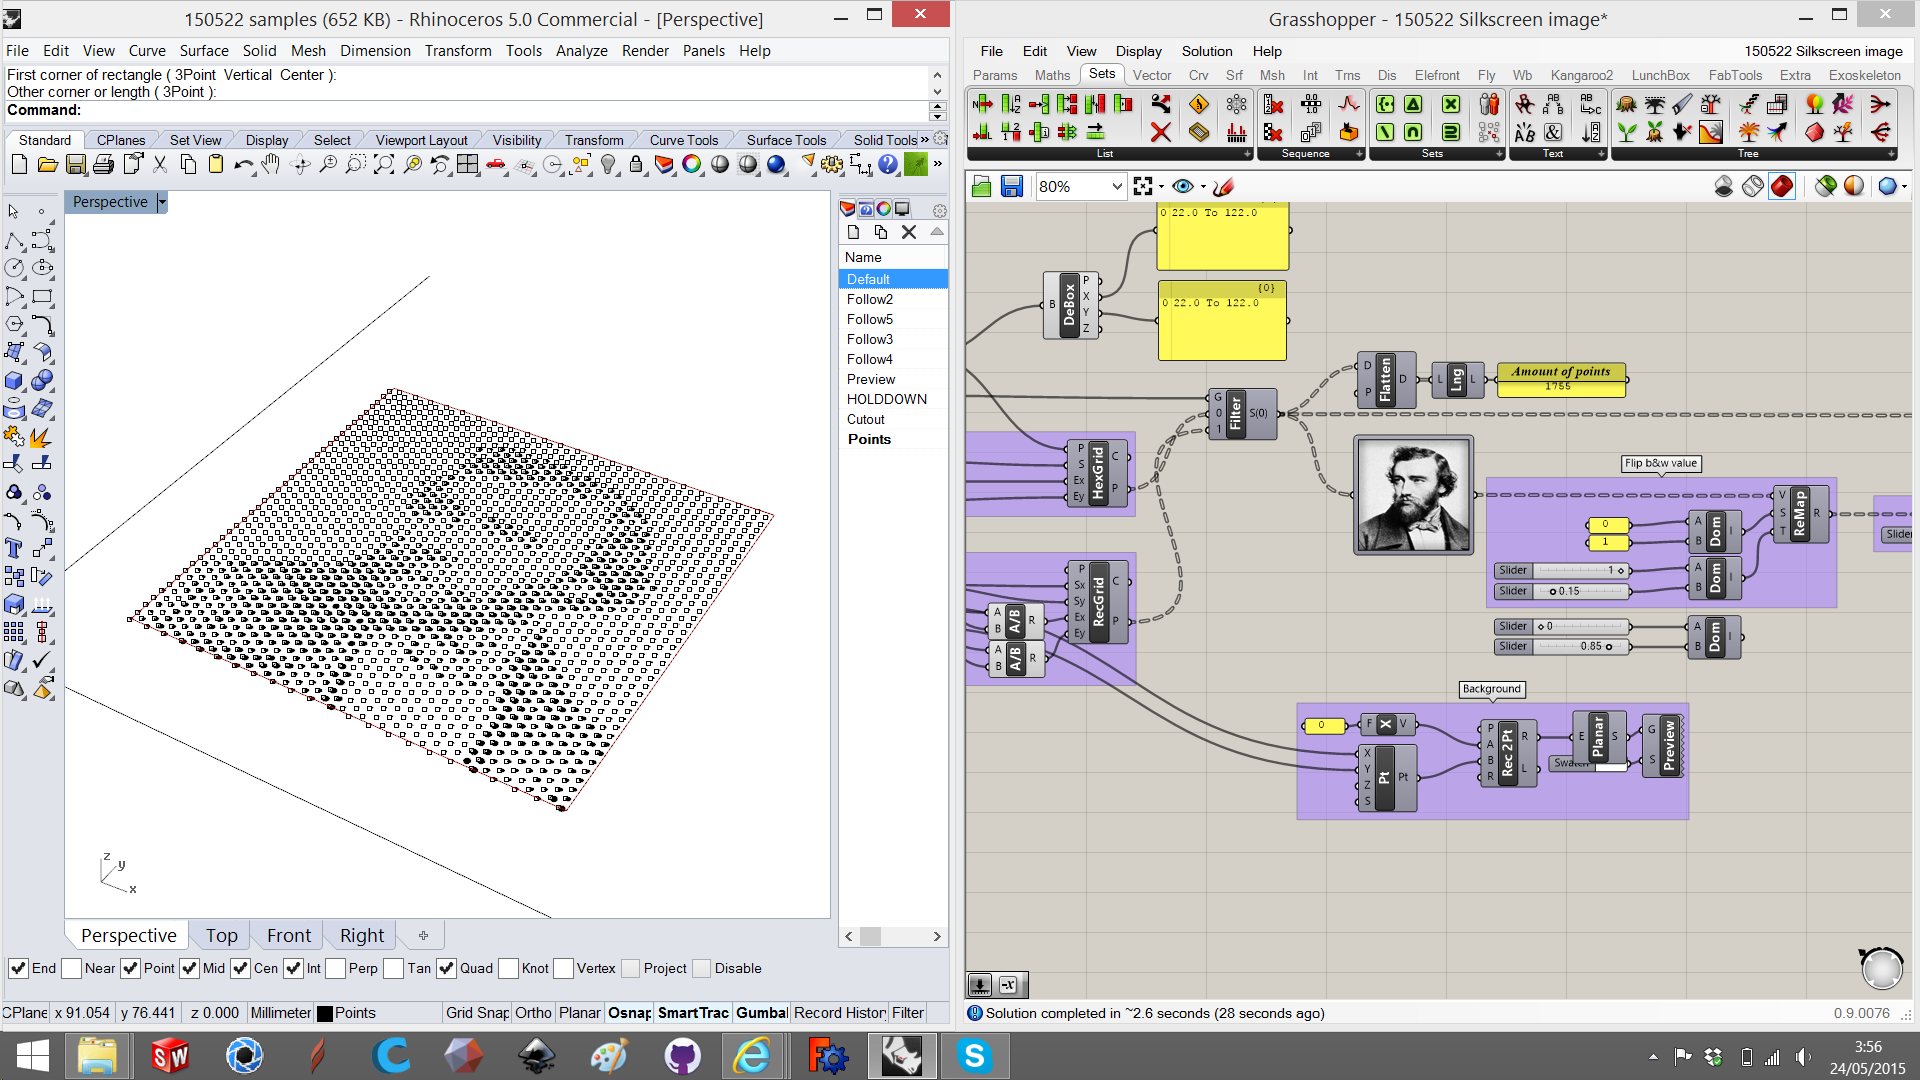Click Record History in the Rhino status bar
Screen dimensions: 1920x1080
pos(839,1012)
